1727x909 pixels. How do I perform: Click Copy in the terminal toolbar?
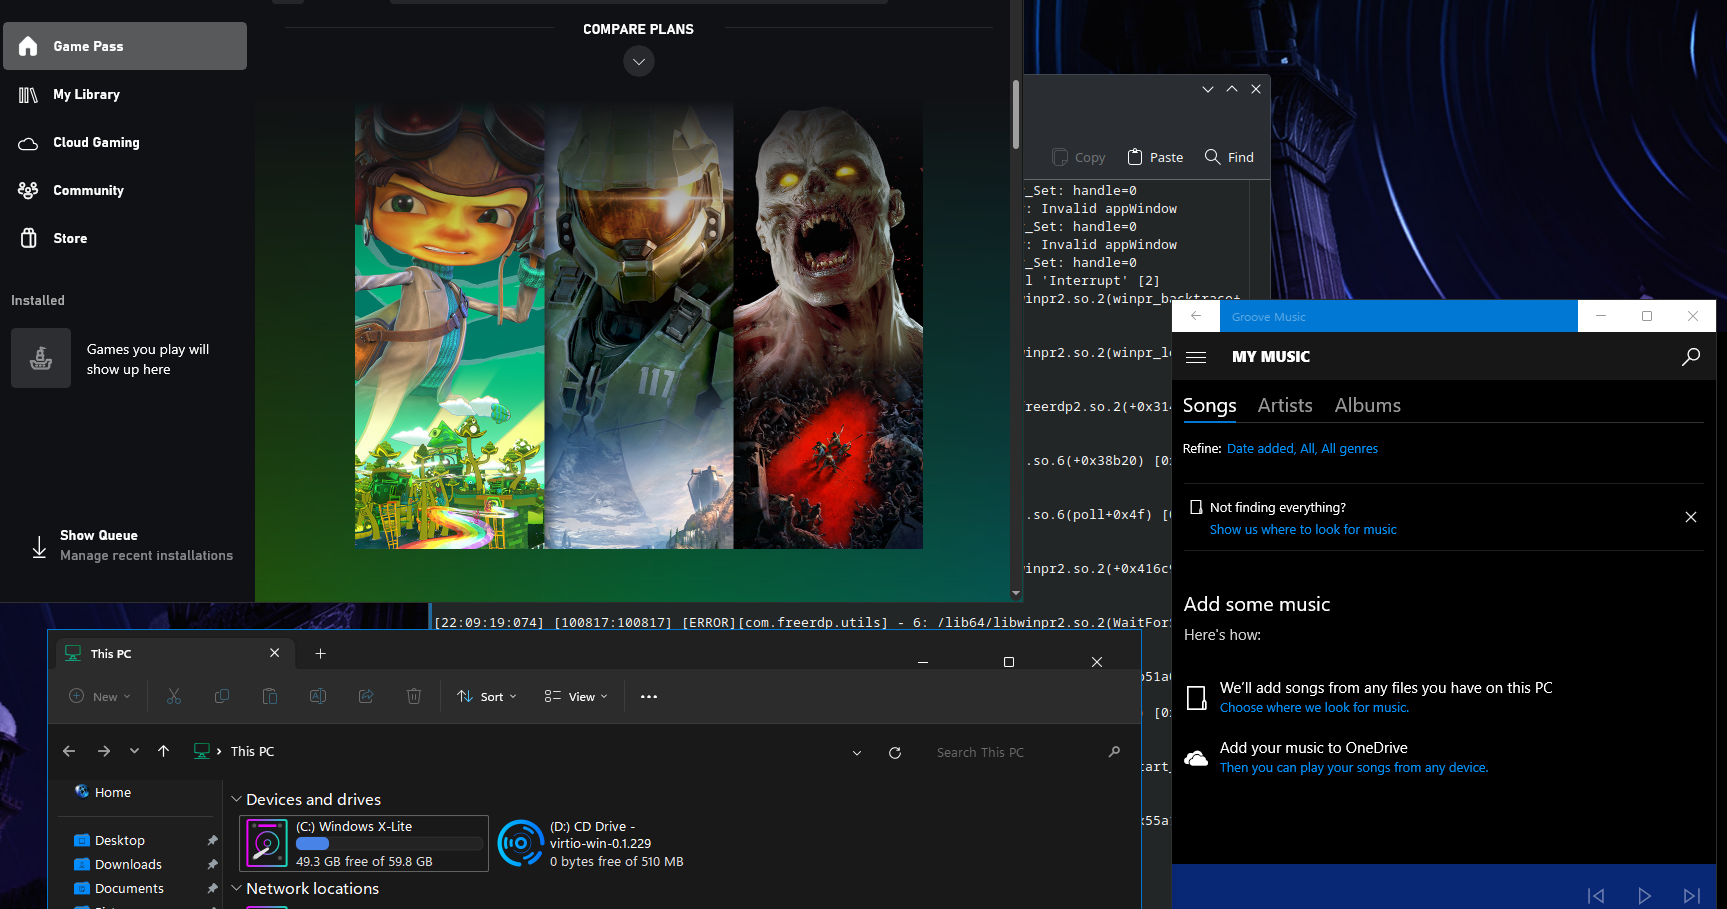pyautogui.click(x=1079, y=157)
